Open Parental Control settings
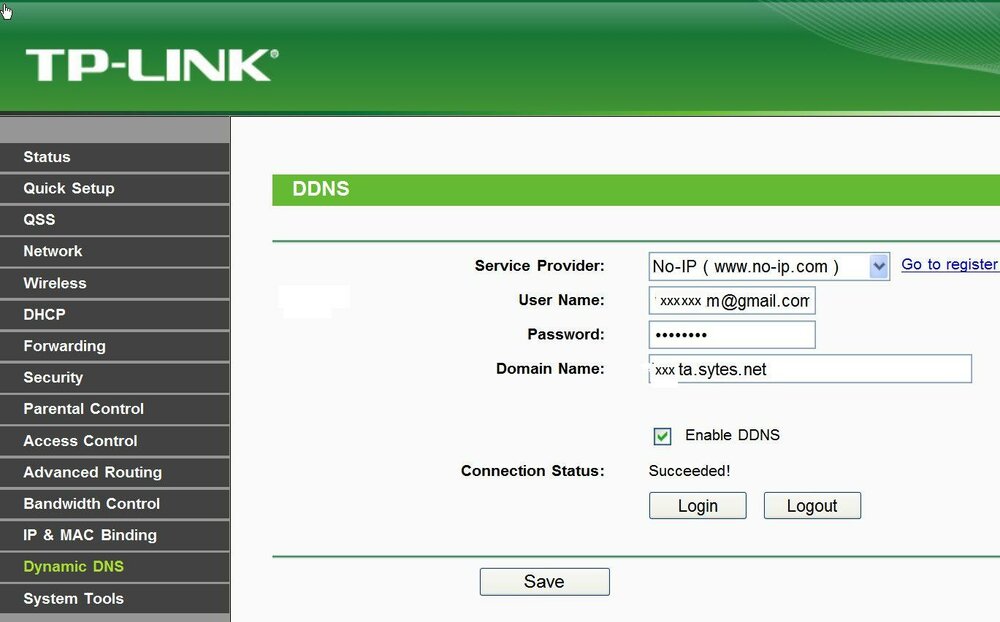1000x622 pixels. coord(83,409)
